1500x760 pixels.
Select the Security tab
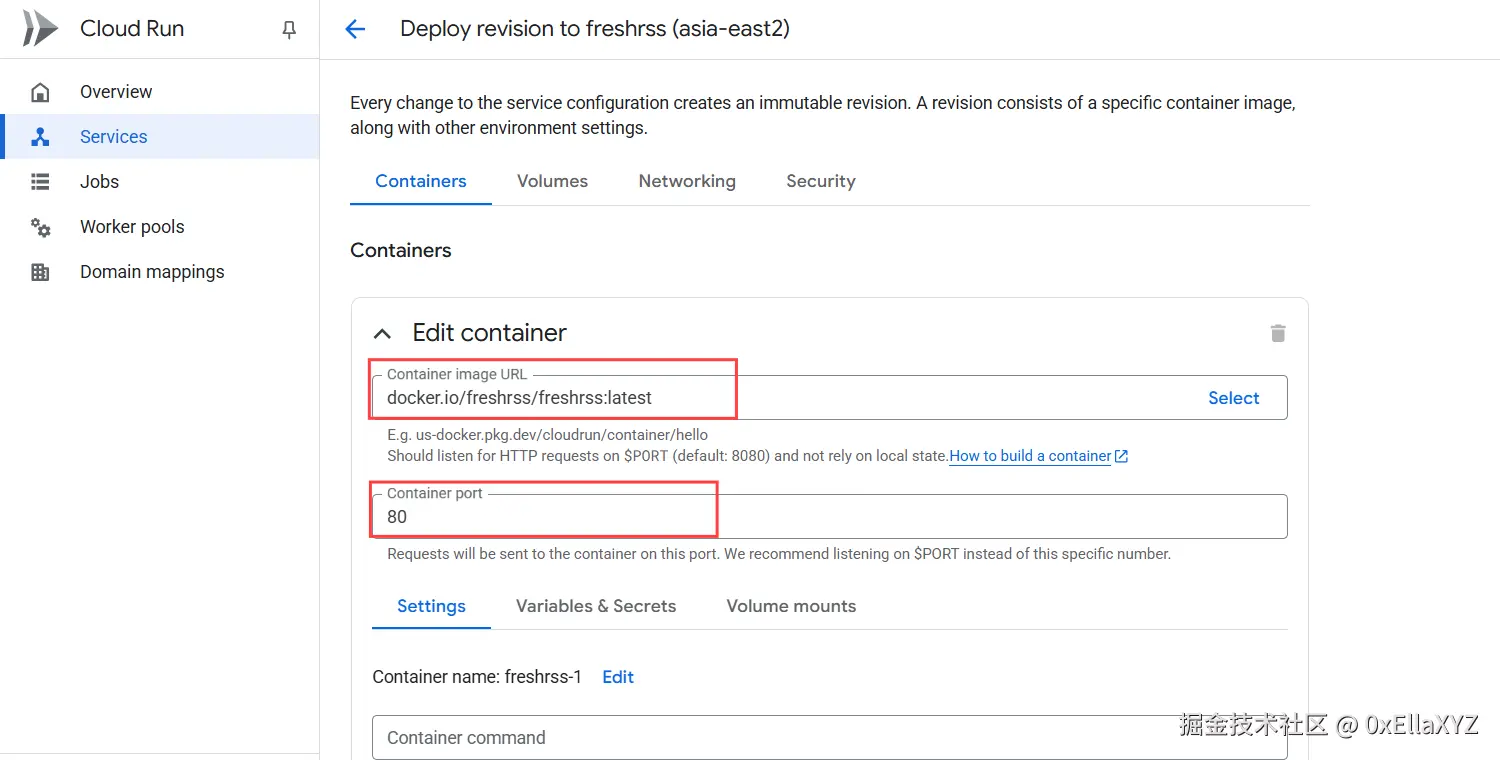pos(820,181)
